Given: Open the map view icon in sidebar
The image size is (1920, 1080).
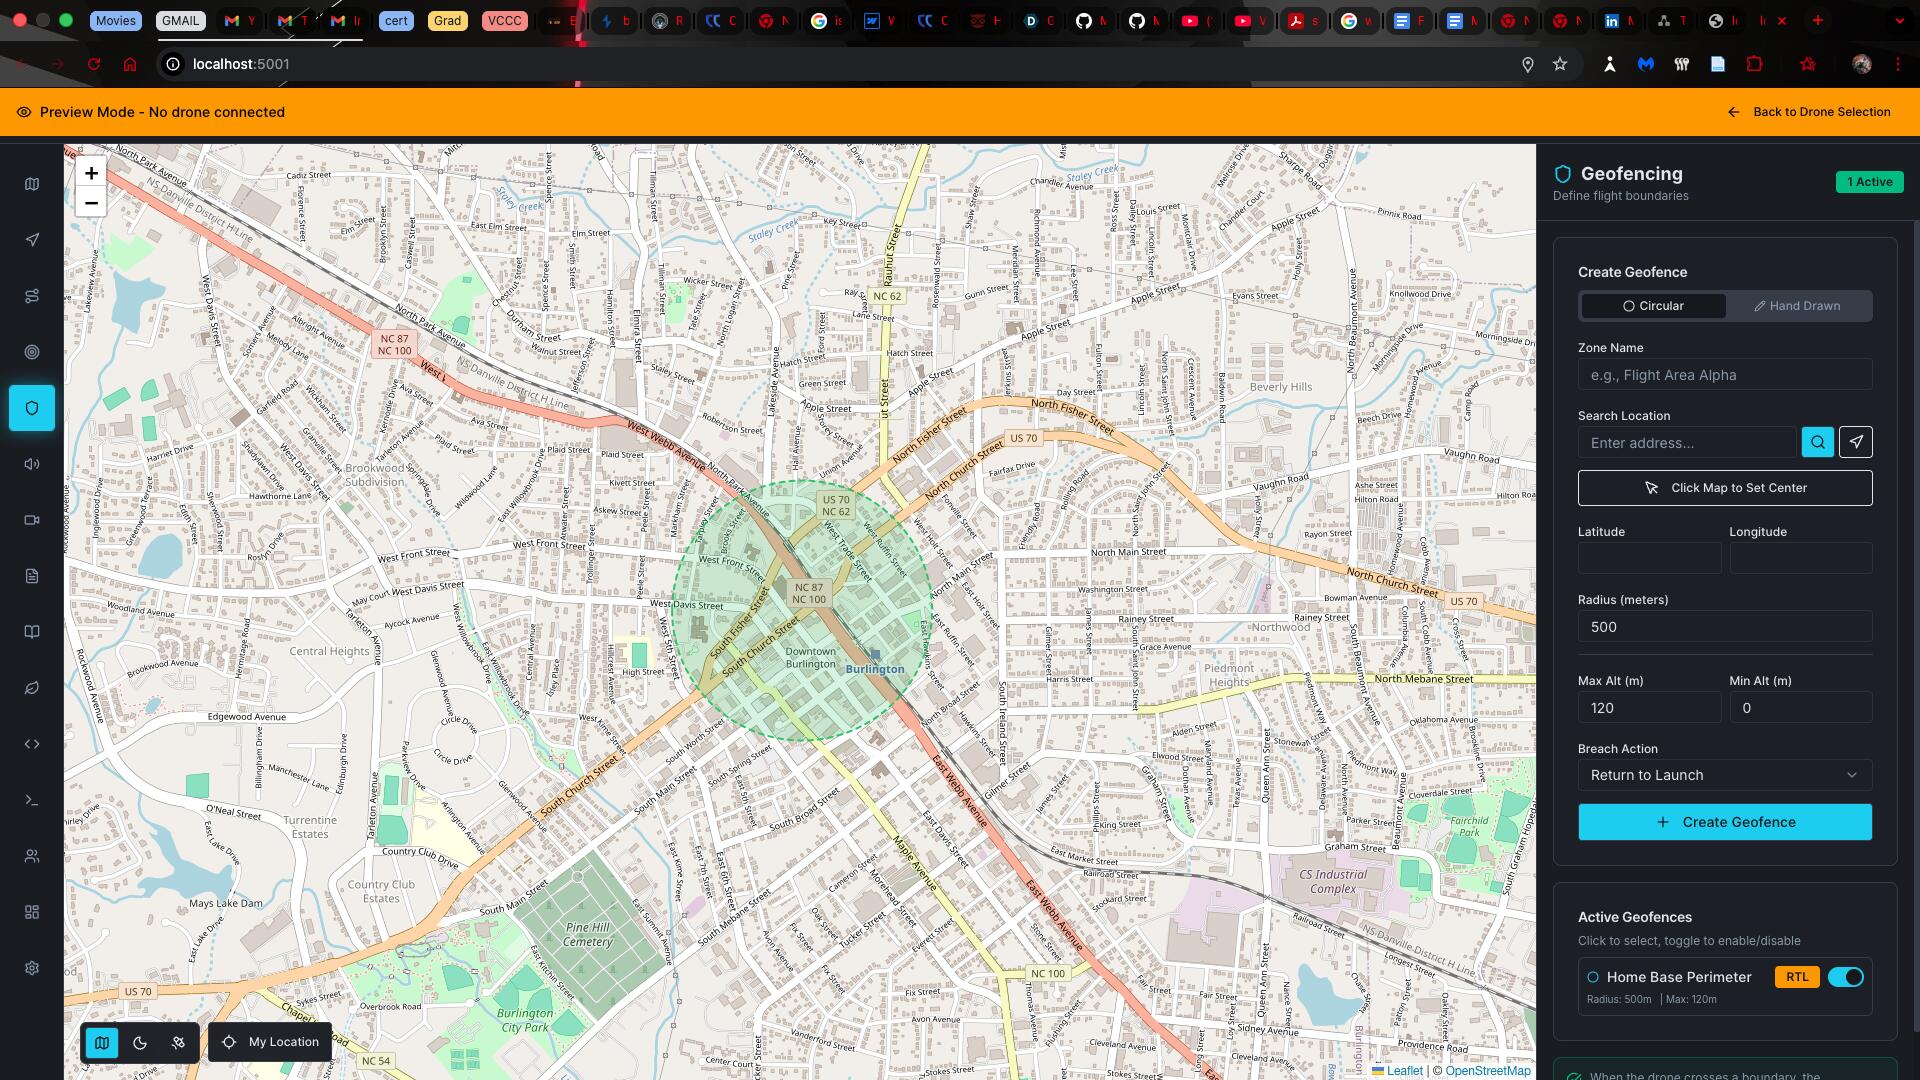Looking at the screenshot, I should point(31,184).
